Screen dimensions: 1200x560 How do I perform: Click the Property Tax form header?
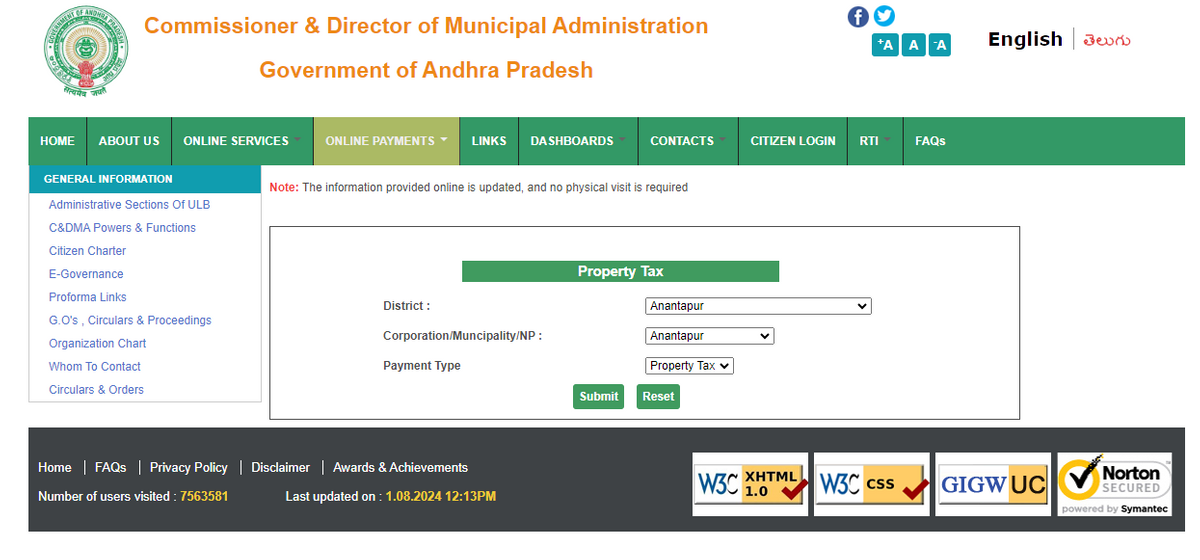620,271
